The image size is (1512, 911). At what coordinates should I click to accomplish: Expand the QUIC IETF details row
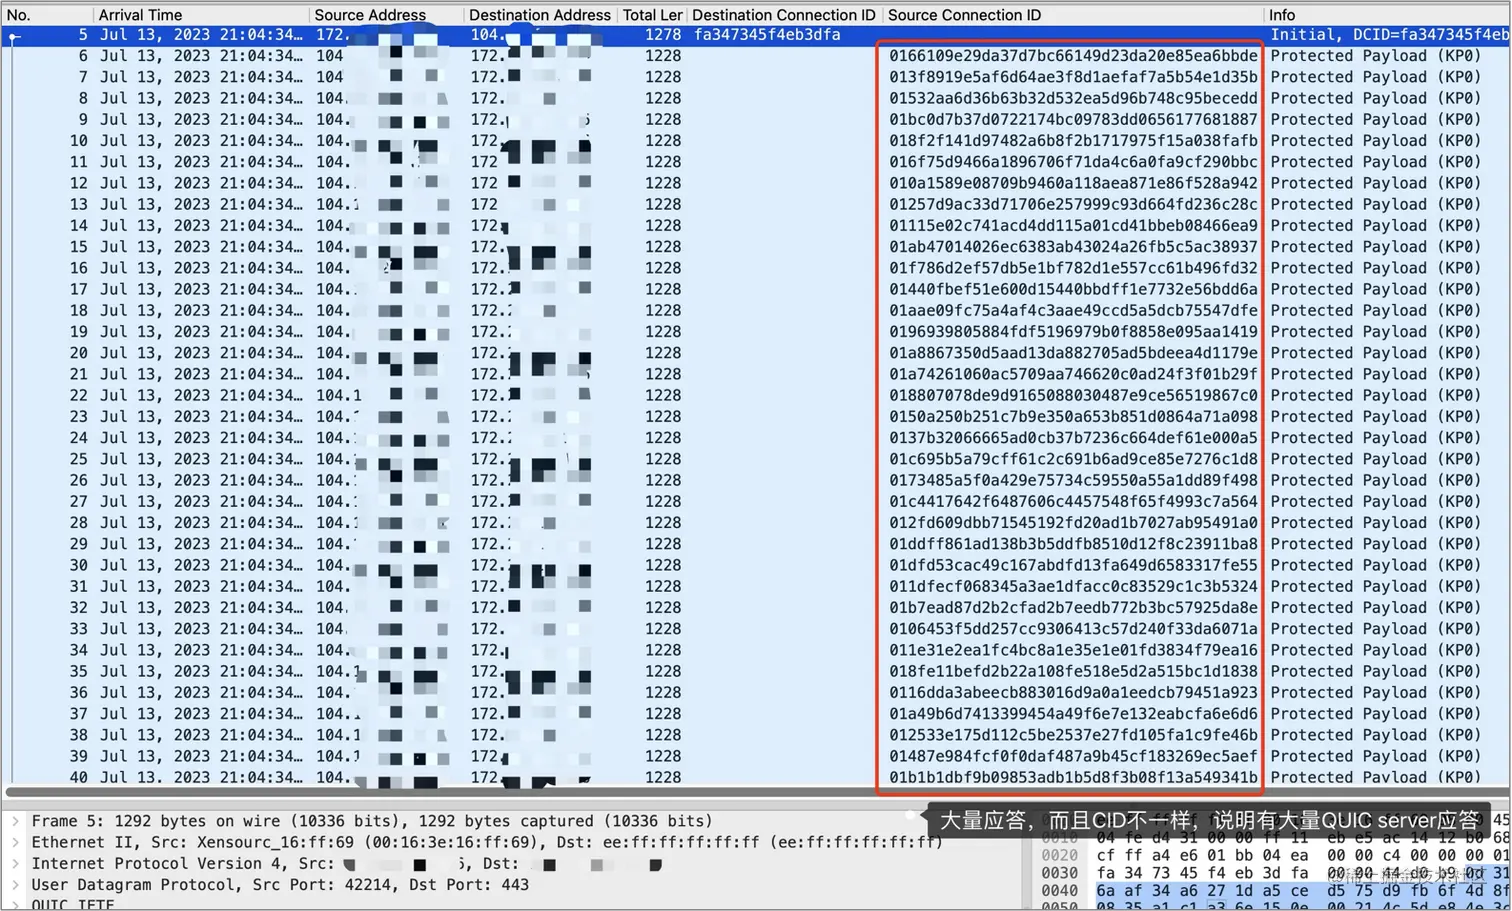(15, 904)
